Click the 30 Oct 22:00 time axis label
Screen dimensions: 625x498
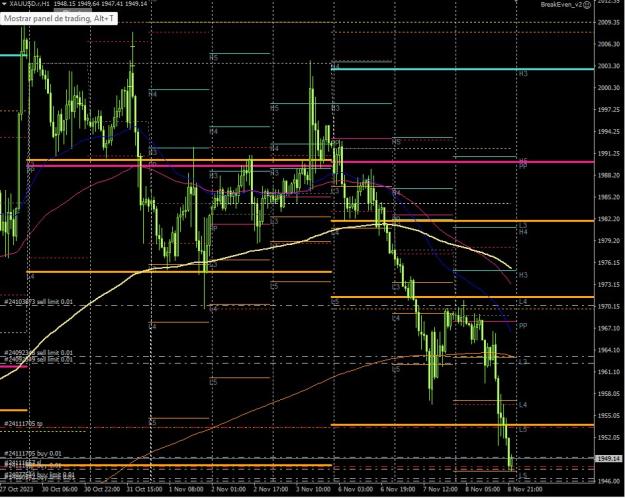pyautogui.click(x=102, y=489)
